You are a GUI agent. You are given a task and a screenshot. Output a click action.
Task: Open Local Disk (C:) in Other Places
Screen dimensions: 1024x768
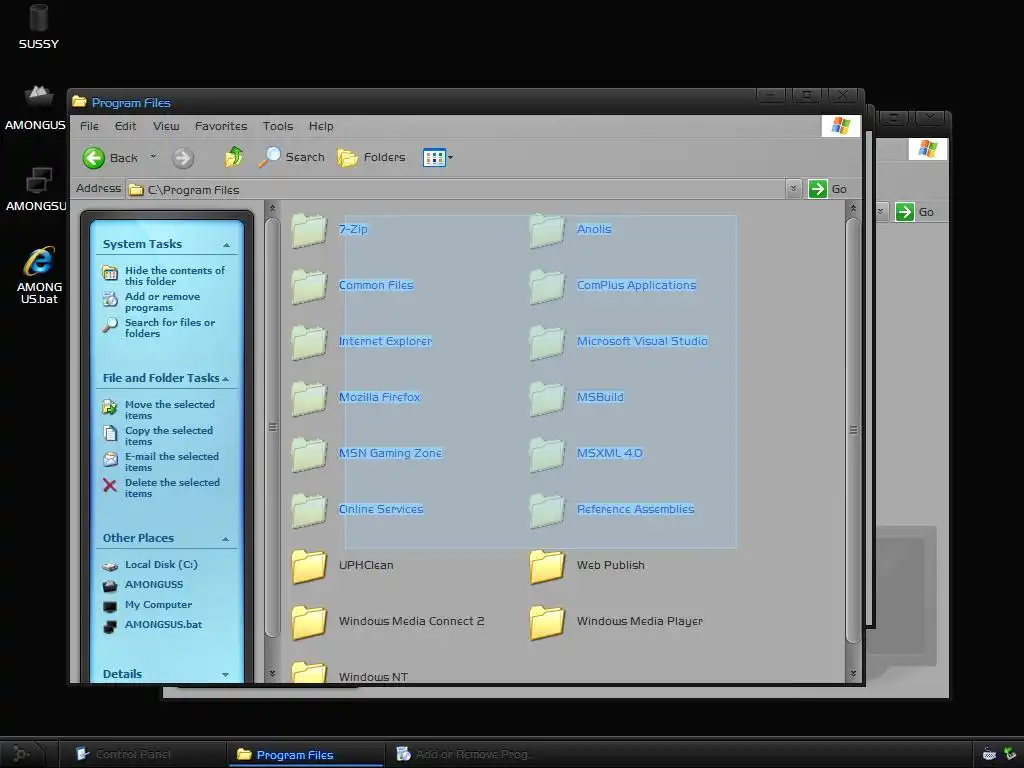click(161, 564)
